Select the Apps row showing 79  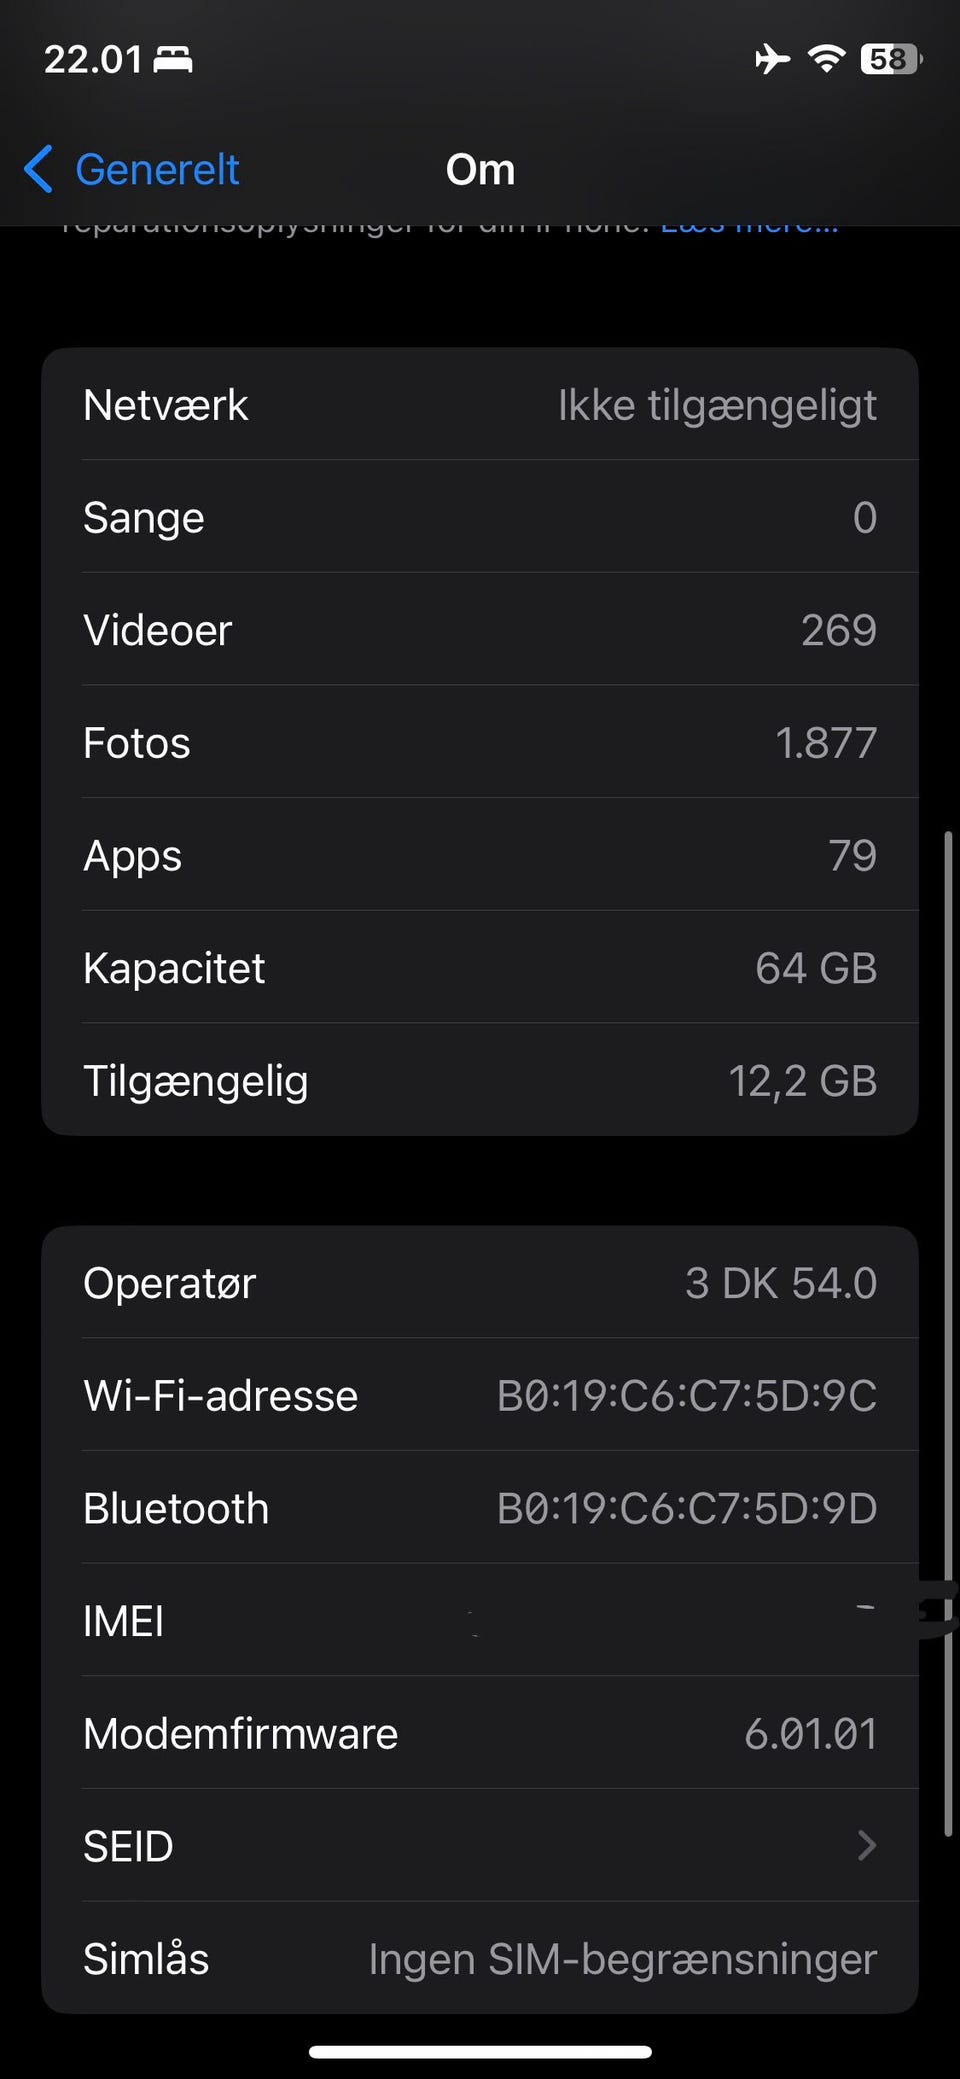(480, 855)
